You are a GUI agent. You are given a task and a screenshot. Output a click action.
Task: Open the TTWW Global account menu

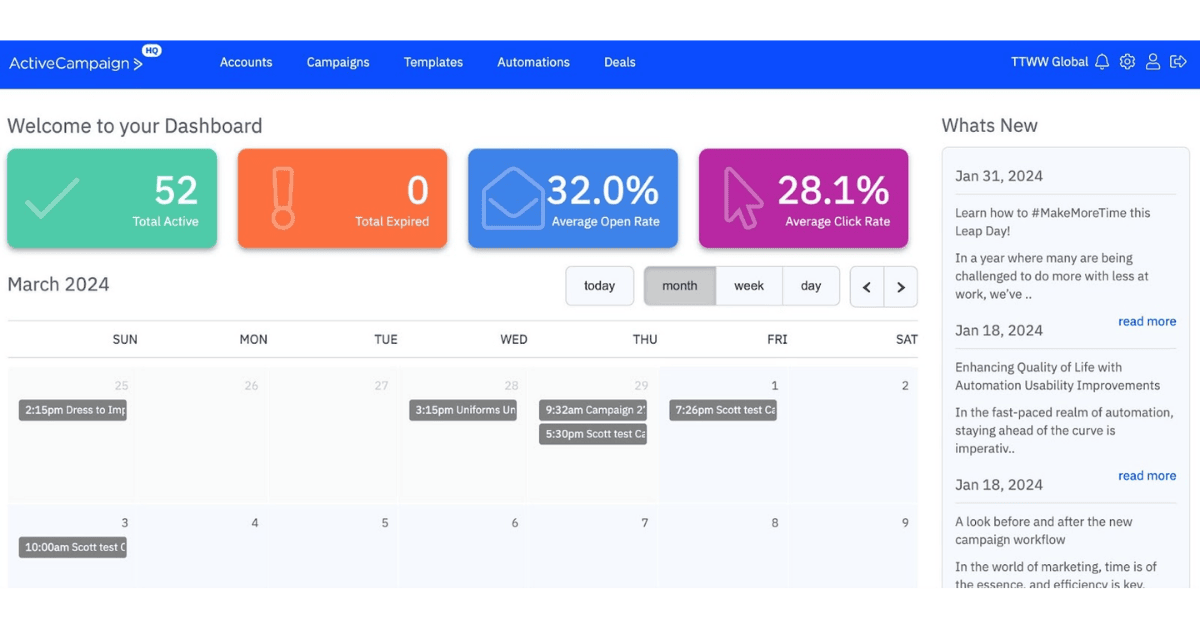1051,62
